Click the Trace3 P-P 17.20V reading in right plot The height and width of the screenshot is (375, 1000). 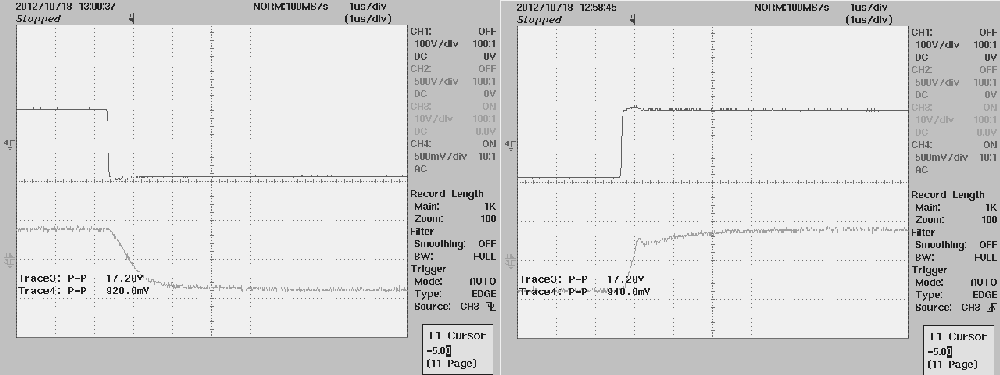tap(583, 279)
